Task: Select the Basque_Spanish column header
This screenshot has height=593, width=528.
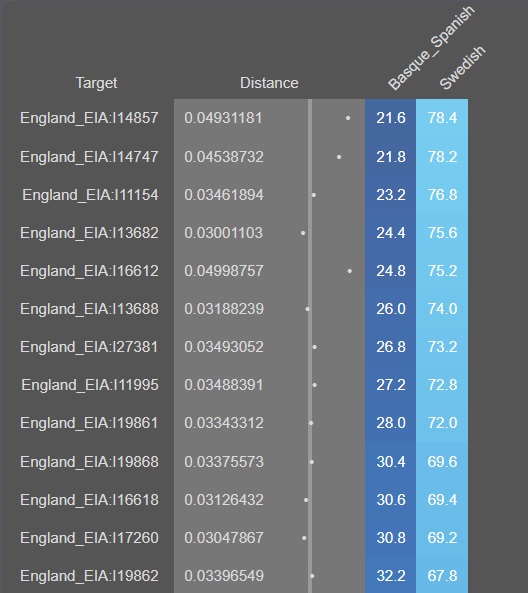Action: pos(431,48)
